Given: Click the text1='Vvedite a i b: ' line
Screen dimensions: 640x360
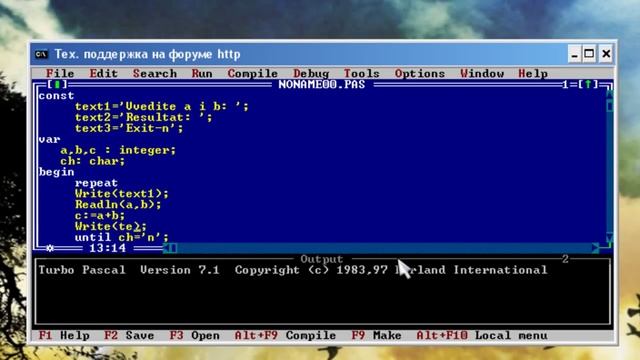Looking at the screenshot, I should pos(162,107).
